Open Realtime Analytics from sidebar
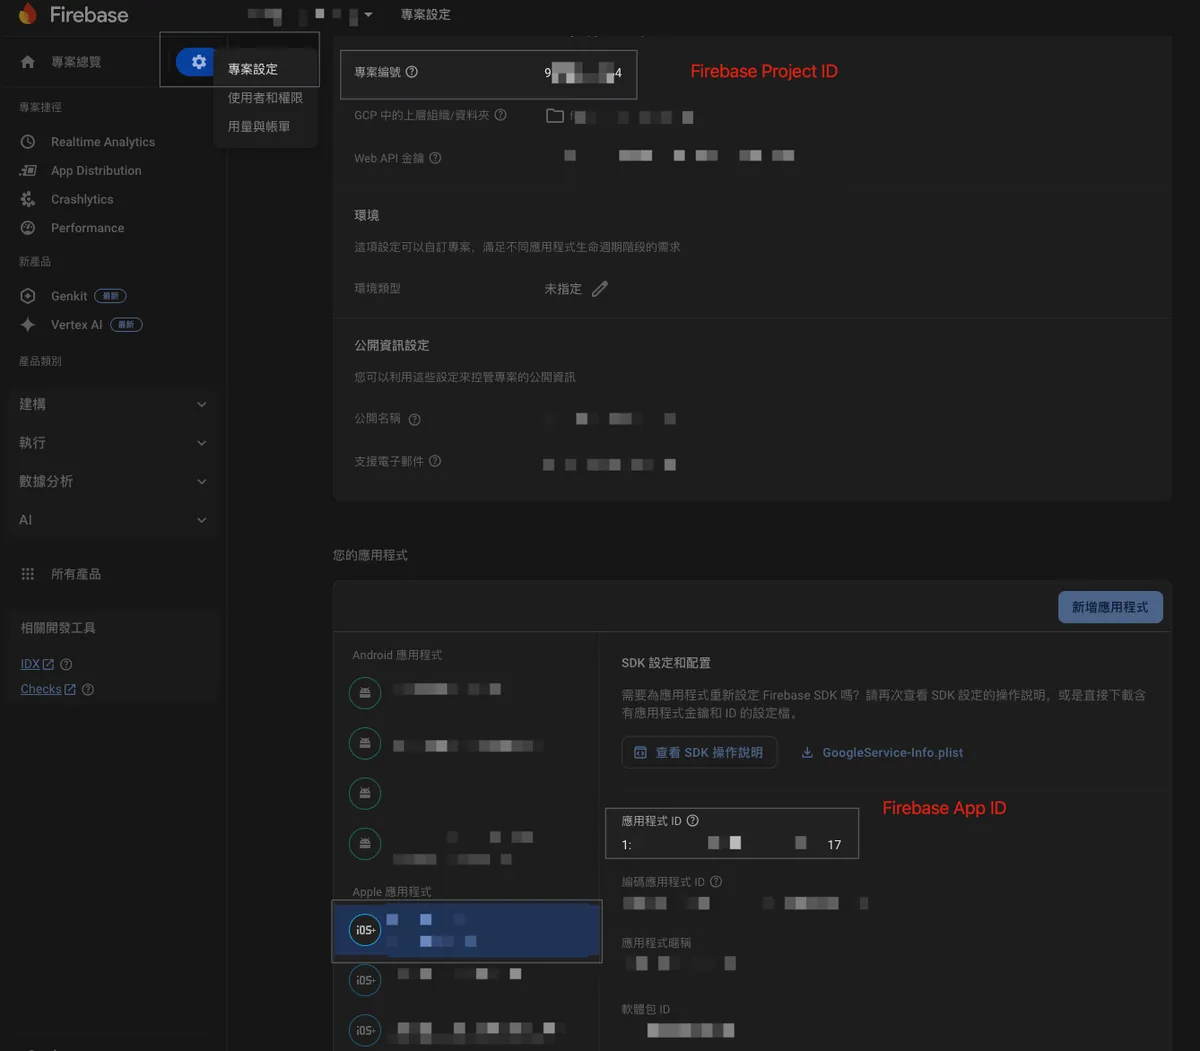 pyautogui.click(x=102, y=142)
